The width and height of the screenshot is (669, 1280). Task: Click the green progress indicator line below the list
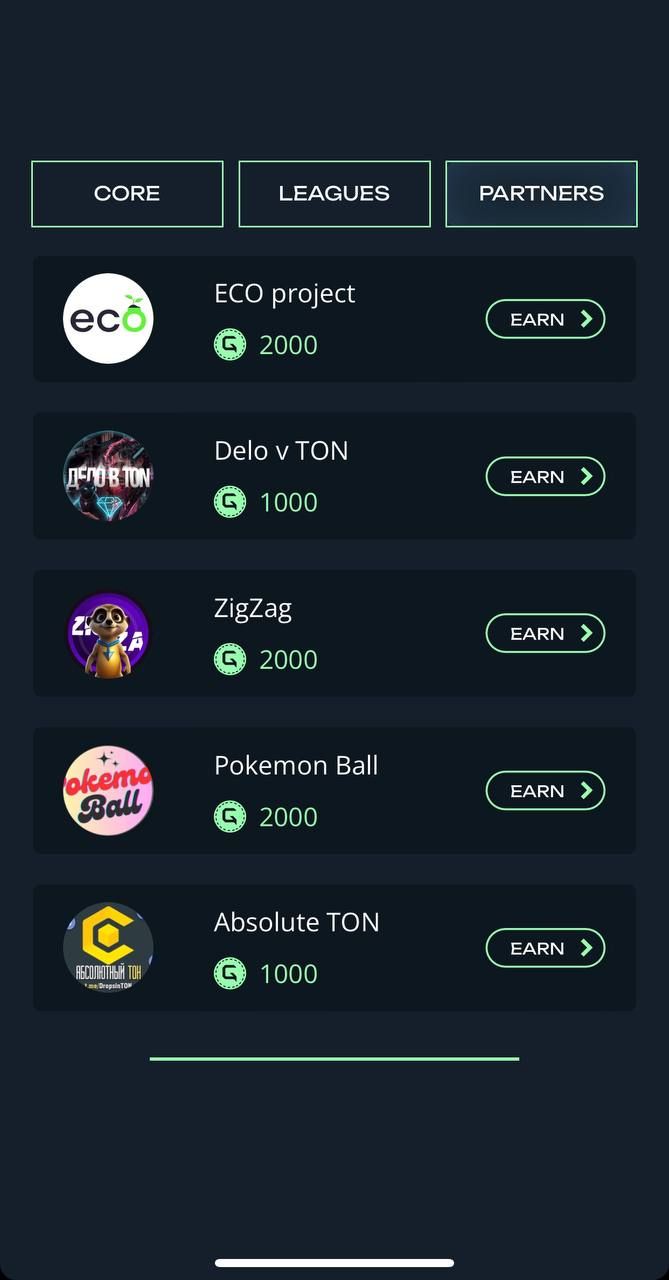[334, 1057]
